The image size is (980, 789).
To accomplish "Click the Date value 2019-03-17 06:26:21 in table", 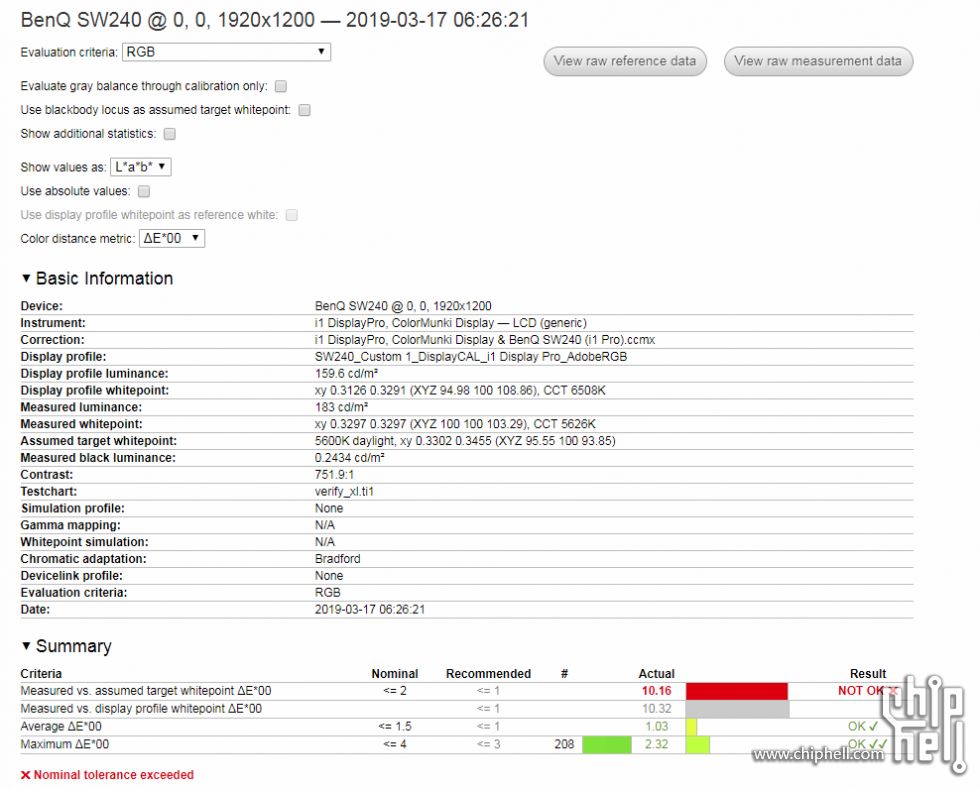I will (369, 610).
